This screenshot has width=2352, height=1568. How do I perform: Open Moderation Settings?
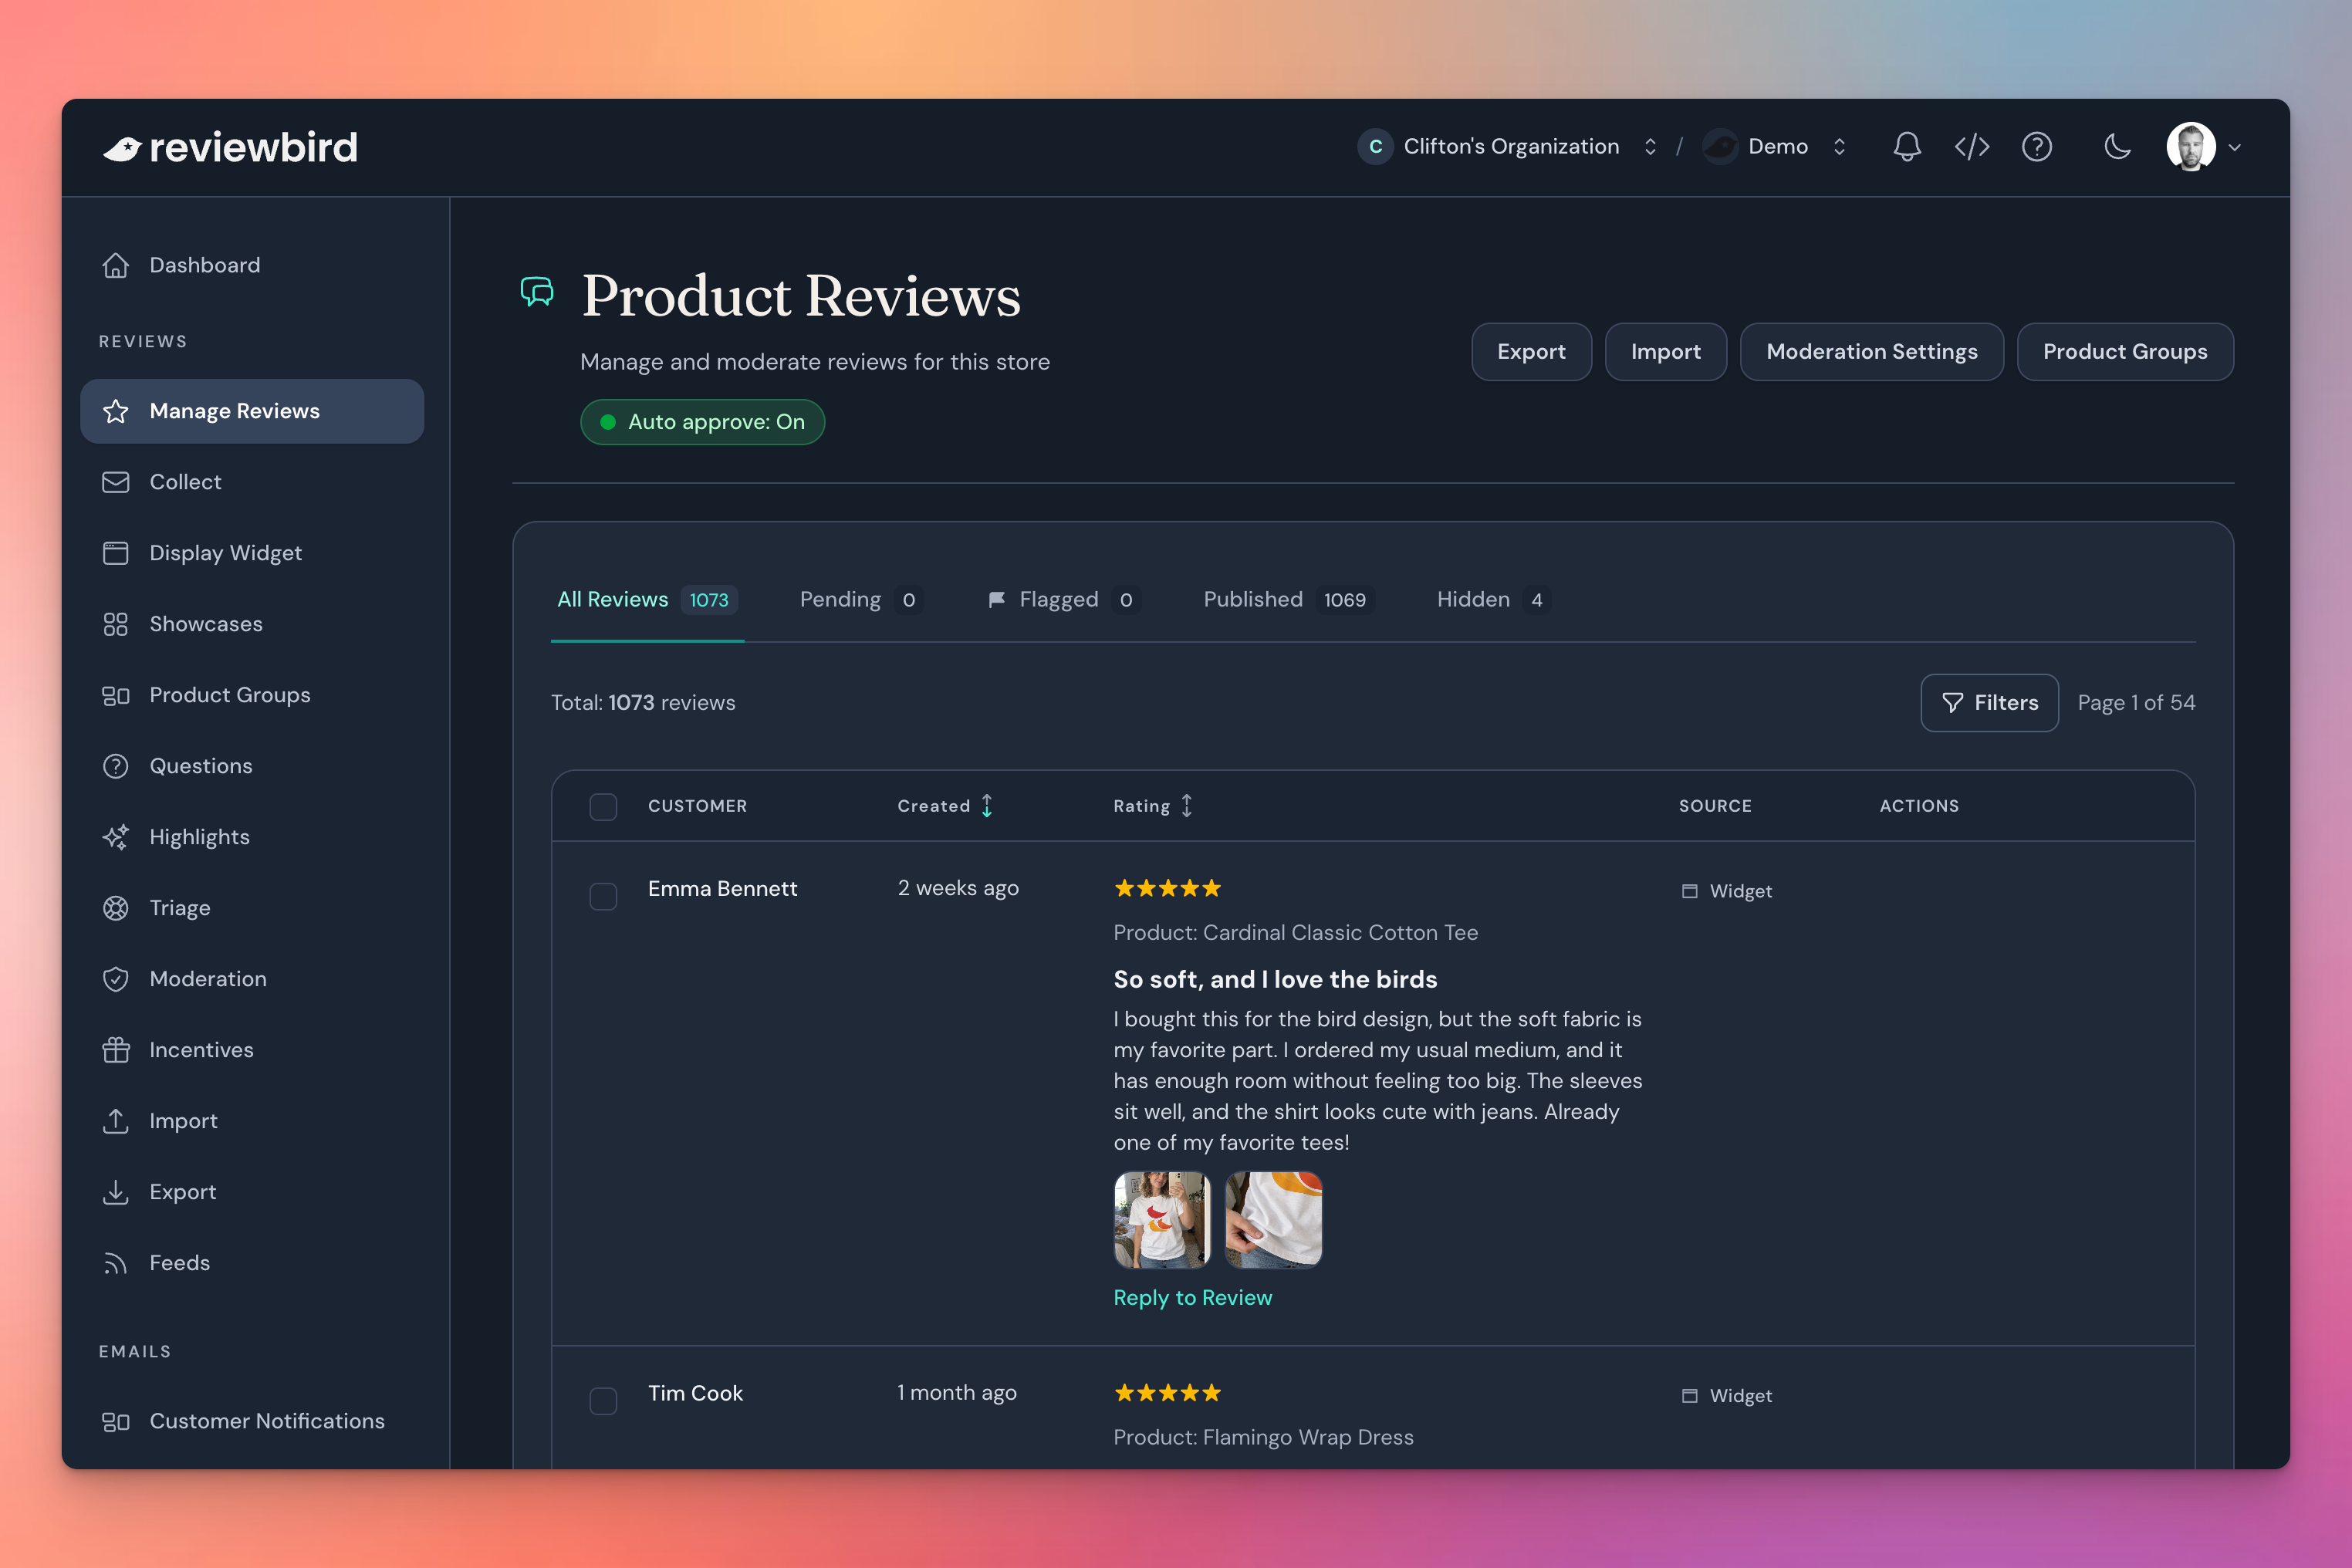[1871, 352]
